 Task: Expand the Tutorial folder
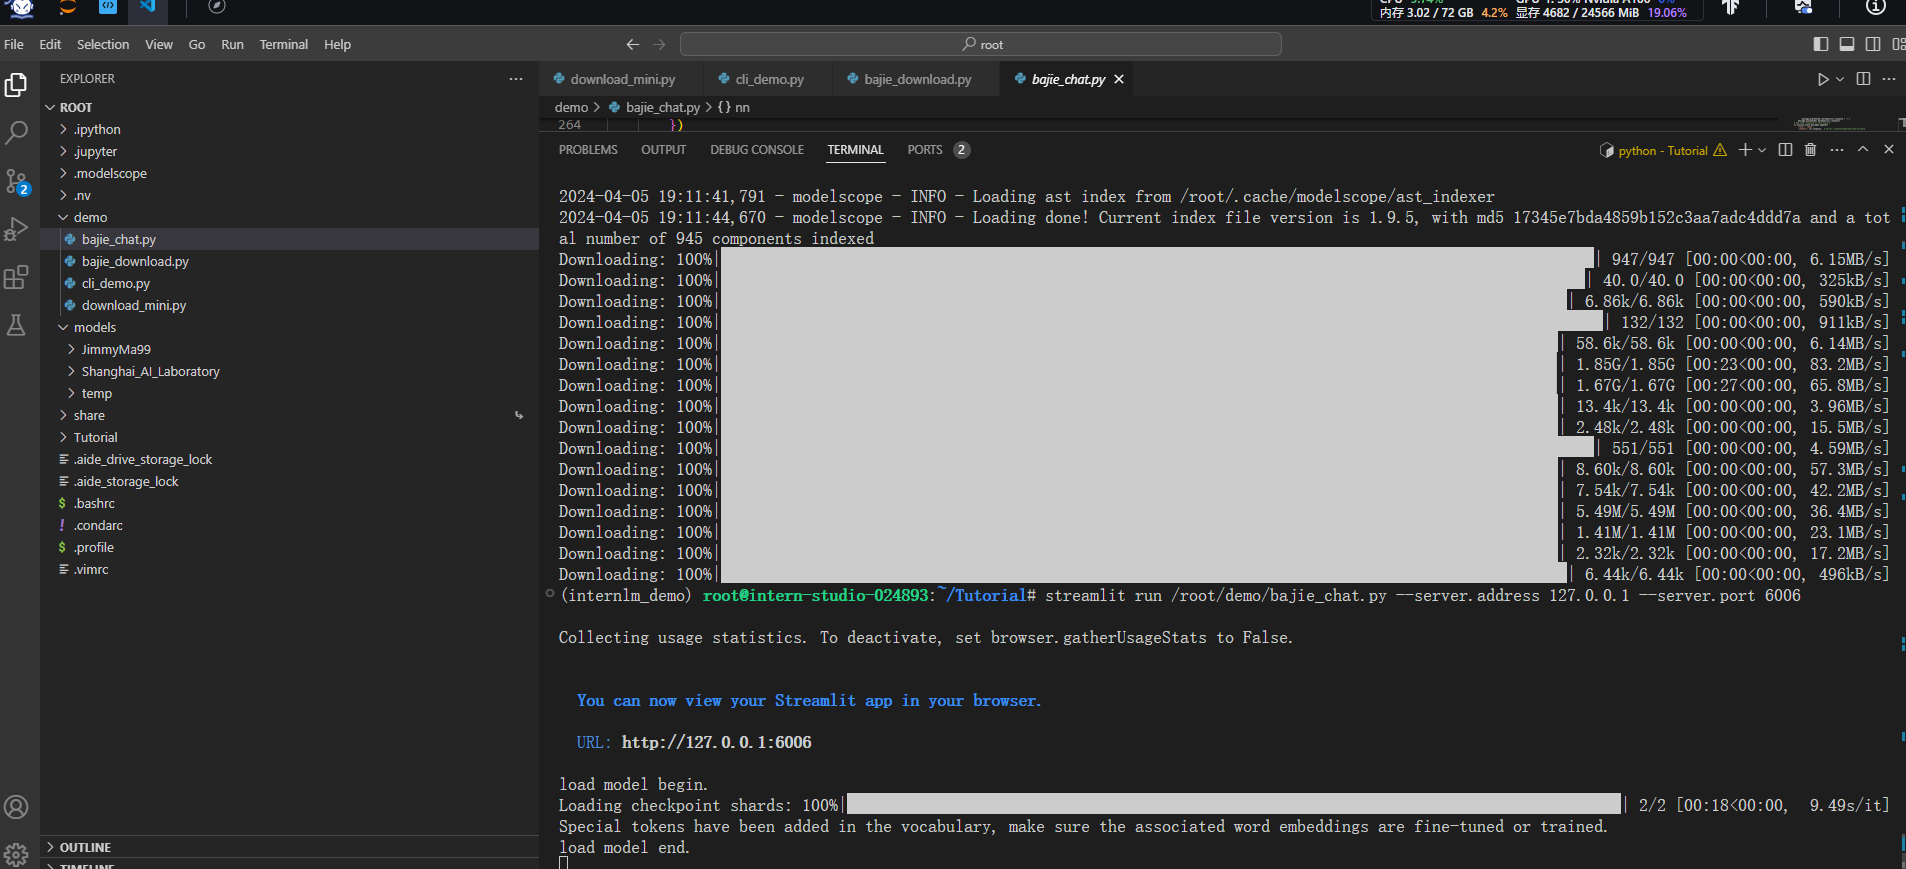pos(290,437)
